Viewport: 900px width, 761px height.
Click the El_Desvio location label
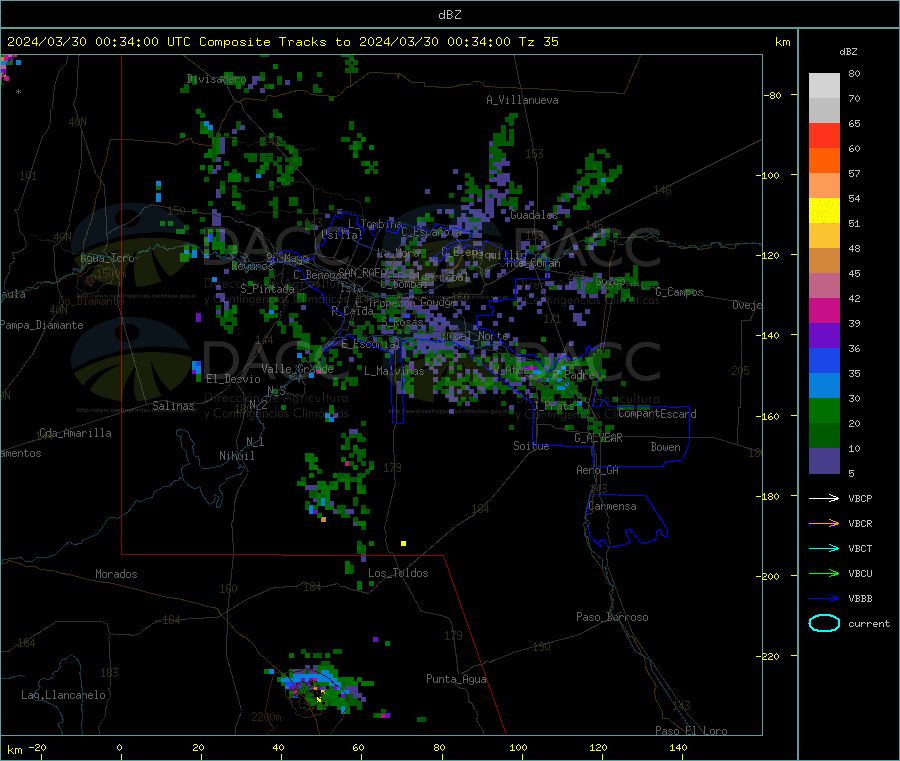point(234,379)
